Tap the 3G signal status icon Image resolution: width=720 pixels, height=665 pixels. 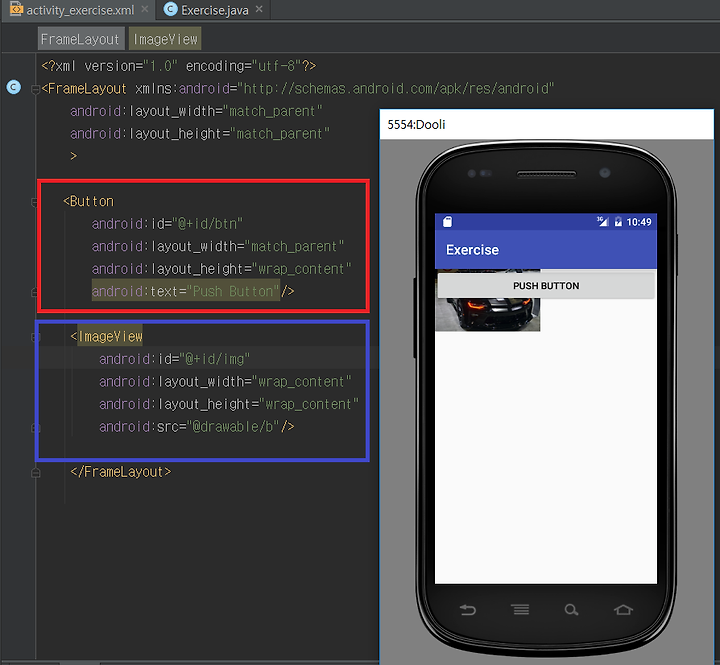tap(602, 221)
